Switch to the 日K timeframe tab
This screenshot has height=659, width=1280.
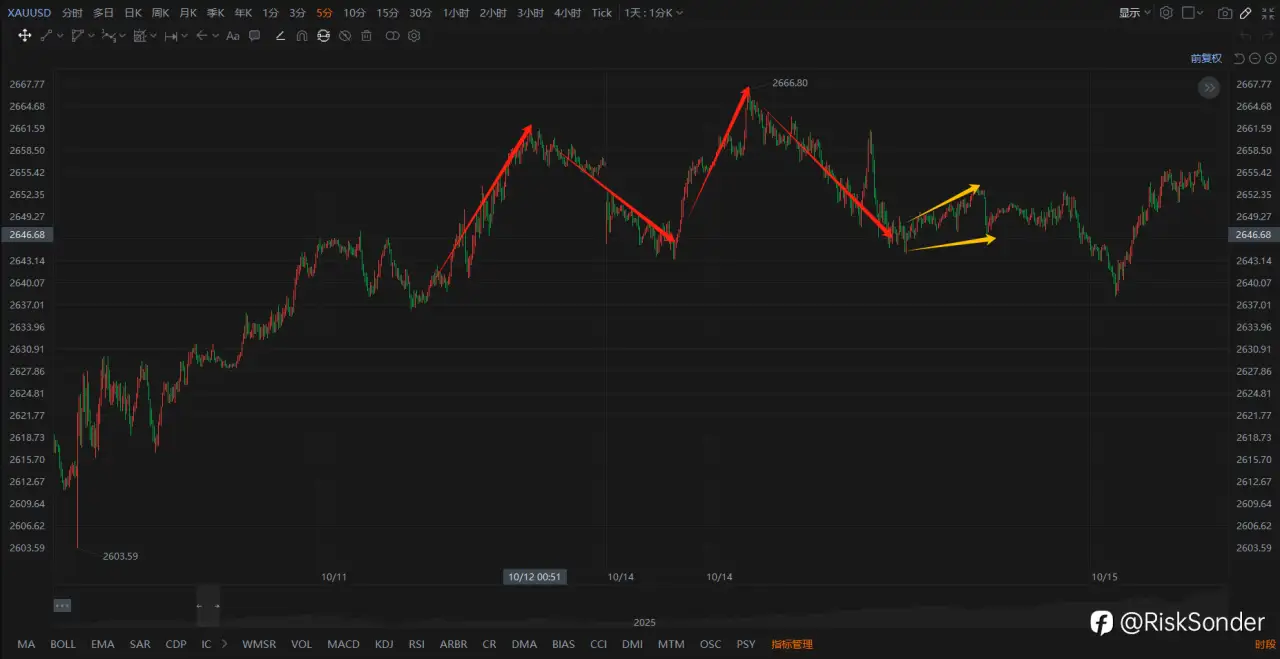pos(132,13)
